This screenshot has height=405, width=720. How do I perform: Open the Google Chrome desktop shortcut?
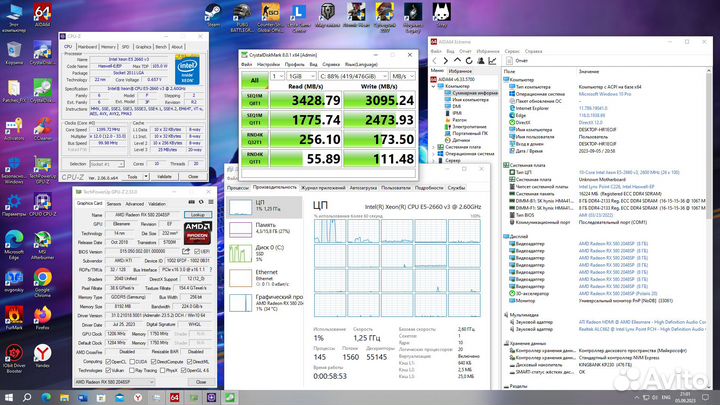tap(42, 283)
